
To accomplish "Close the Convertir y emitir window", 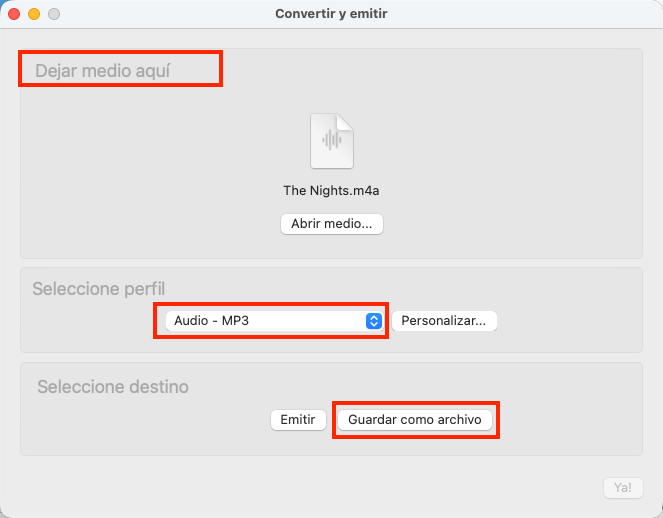I will (14, 14).
